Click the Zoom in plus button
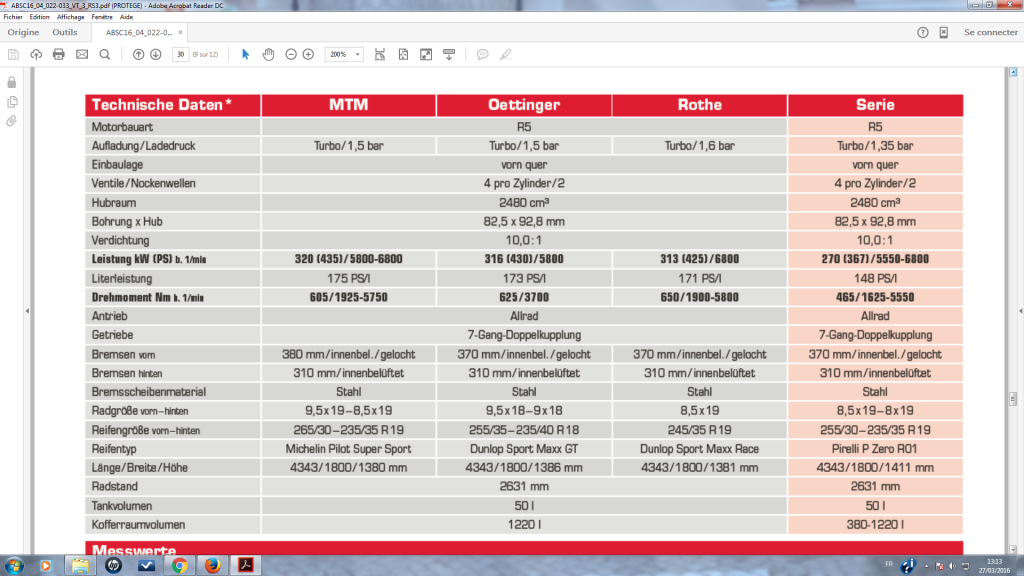The height and width of the screenshot is (576, 1024). pyautogui.click(x=308, y=54)
